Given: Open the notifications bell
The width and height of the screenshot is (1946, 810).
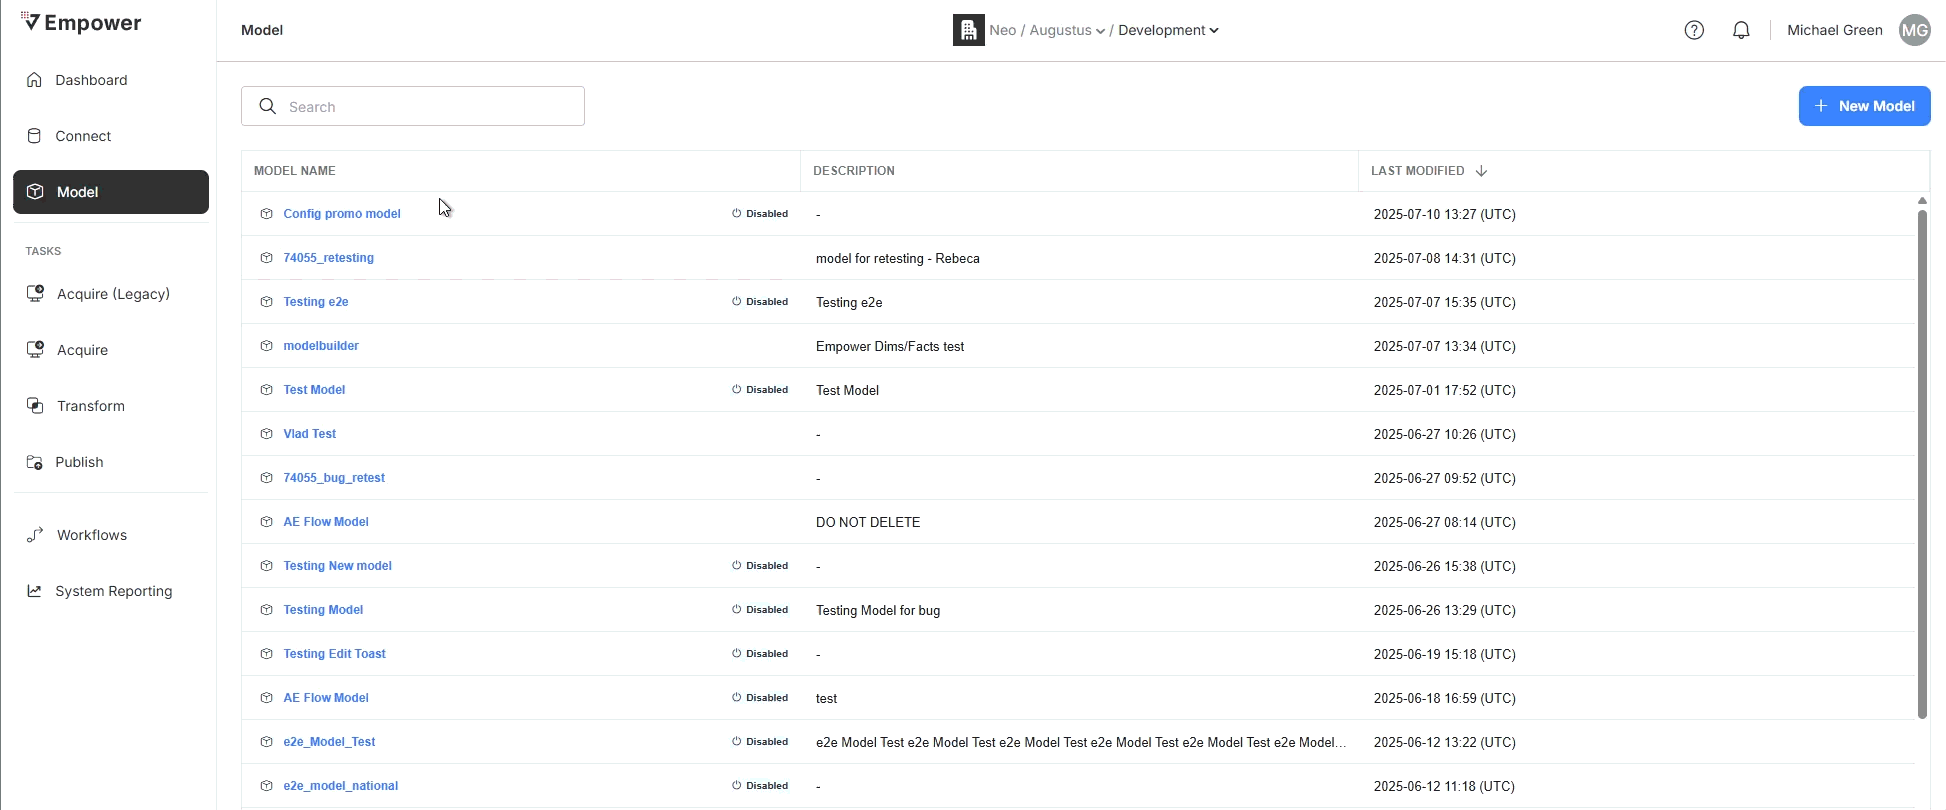Looking at the screenshot, I should (x=1741, y=30).
